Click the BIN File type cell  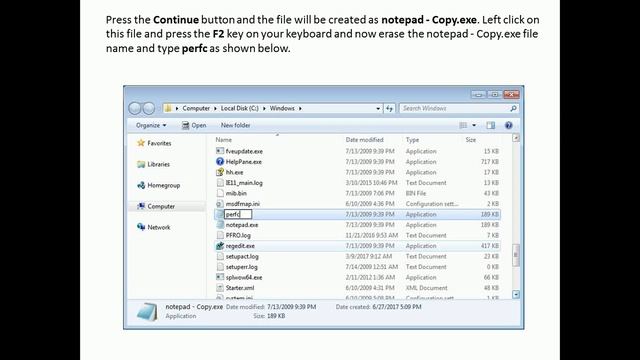416,193
